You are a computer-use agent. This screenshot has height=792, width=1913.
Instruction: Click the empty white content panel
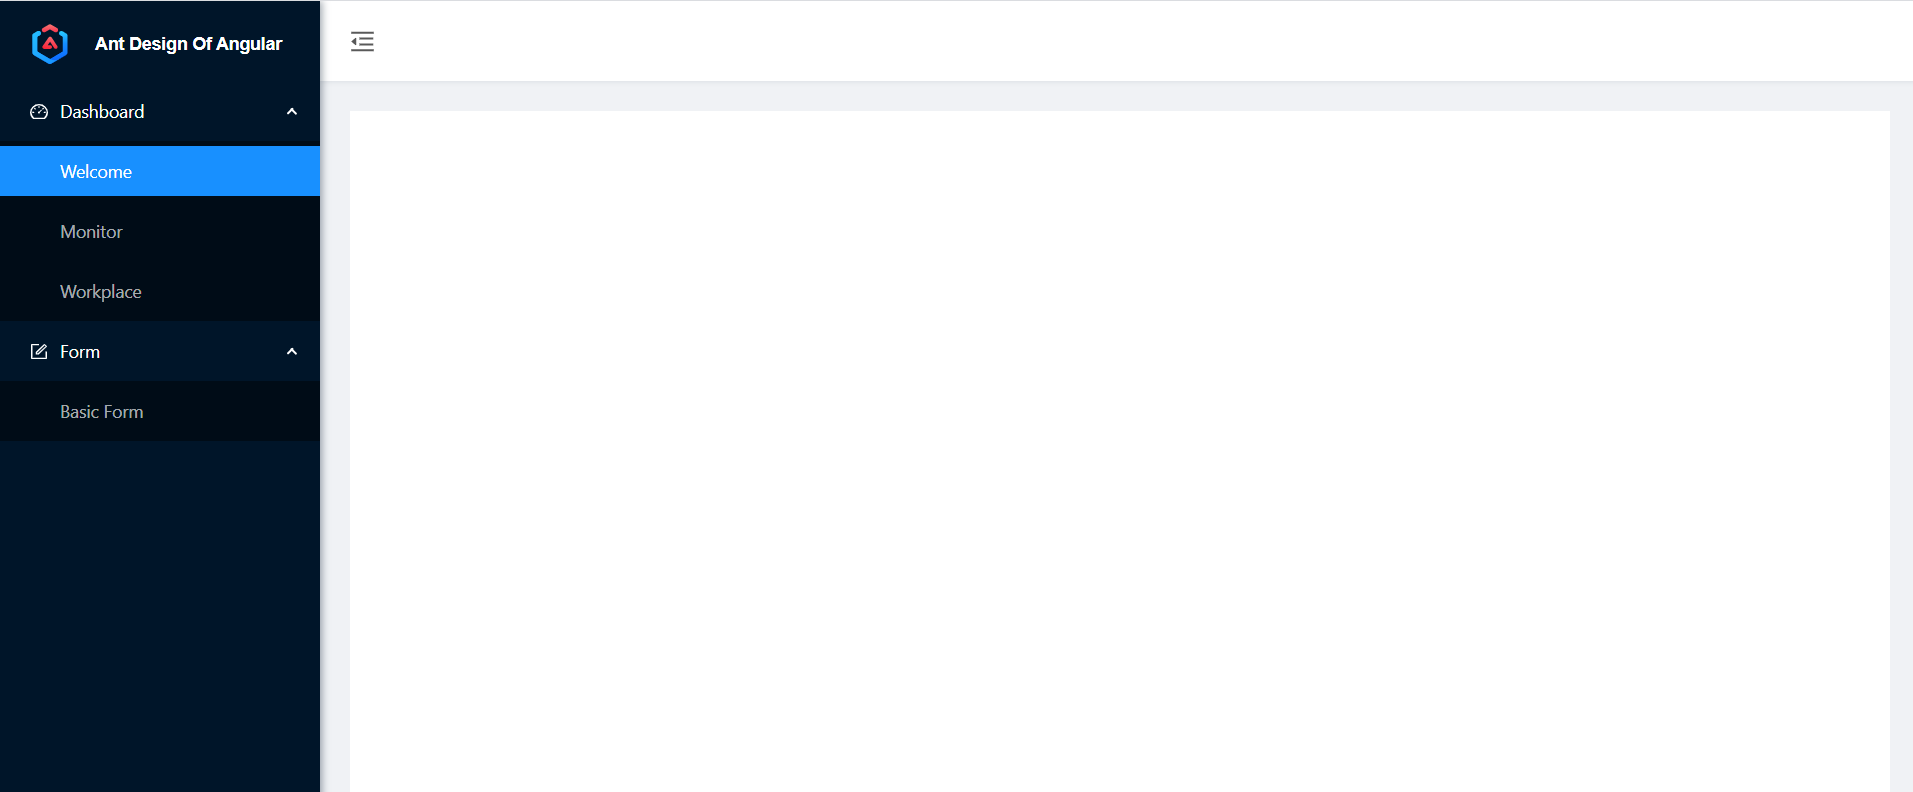[1120, 451]
